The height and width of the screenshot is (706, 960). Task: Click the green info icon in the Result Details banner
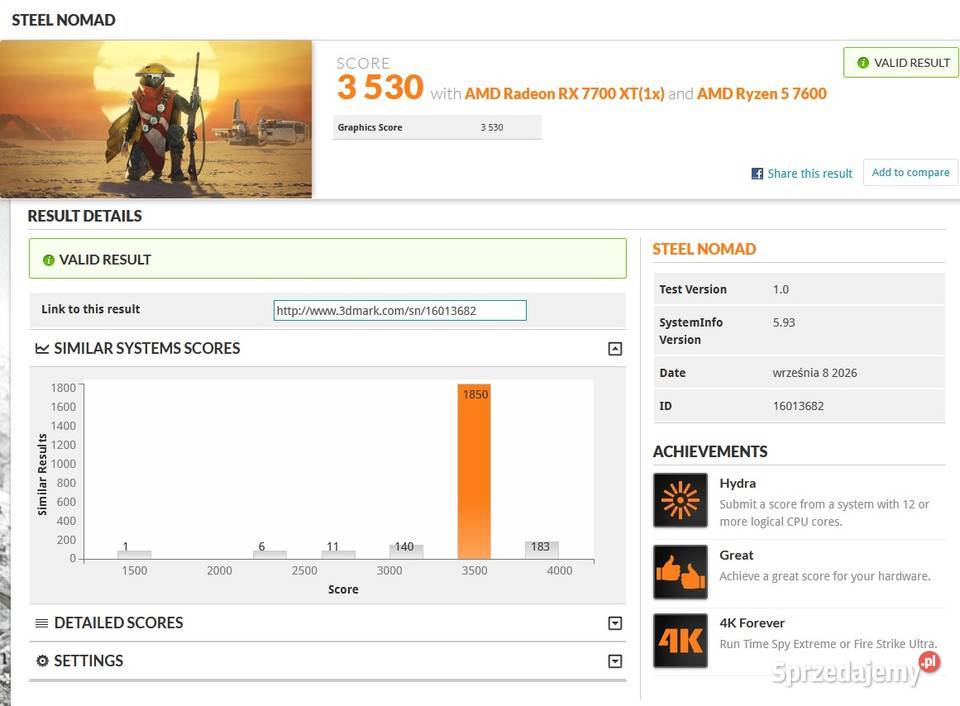(48, 260)
